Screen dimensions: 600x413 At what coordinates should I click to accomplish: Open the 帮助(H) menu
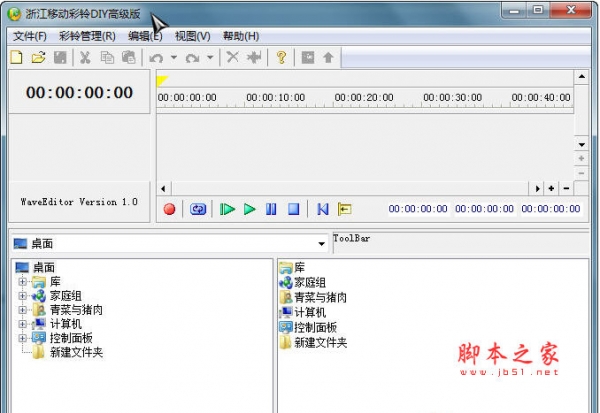pos(241,36)
